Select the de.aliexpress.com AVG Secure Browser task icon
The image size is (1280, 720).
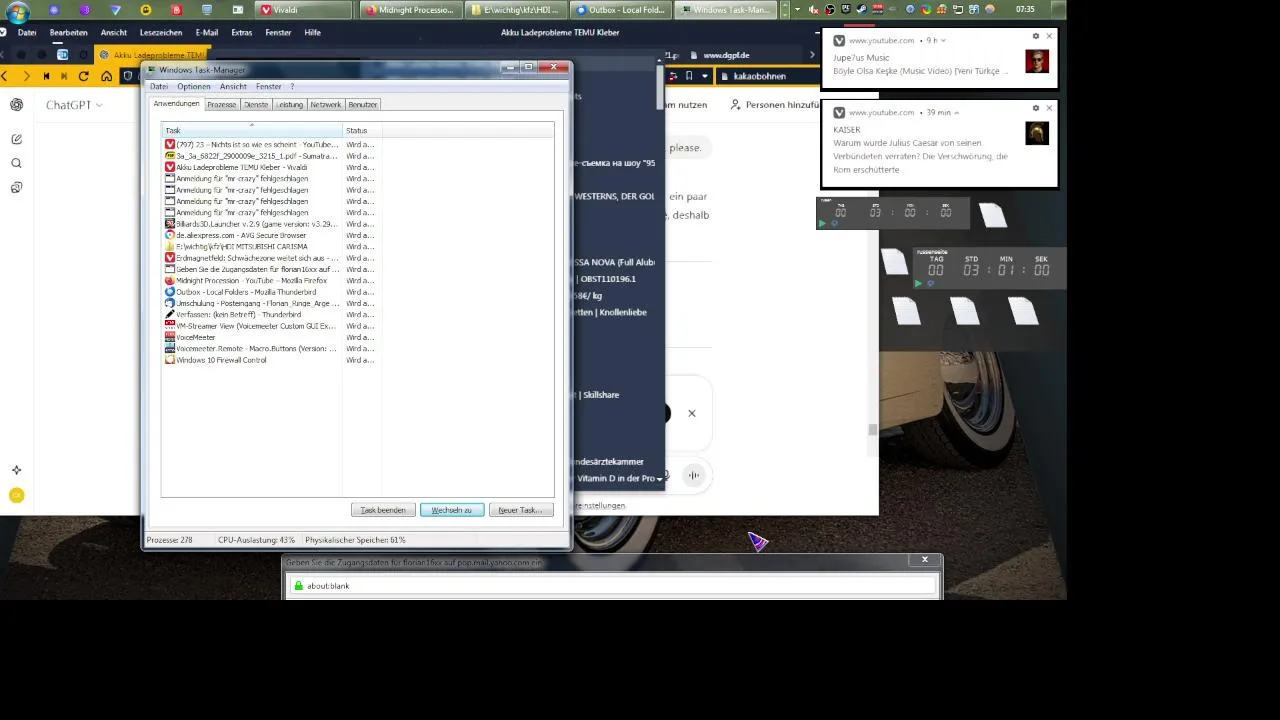pos(170,235)
